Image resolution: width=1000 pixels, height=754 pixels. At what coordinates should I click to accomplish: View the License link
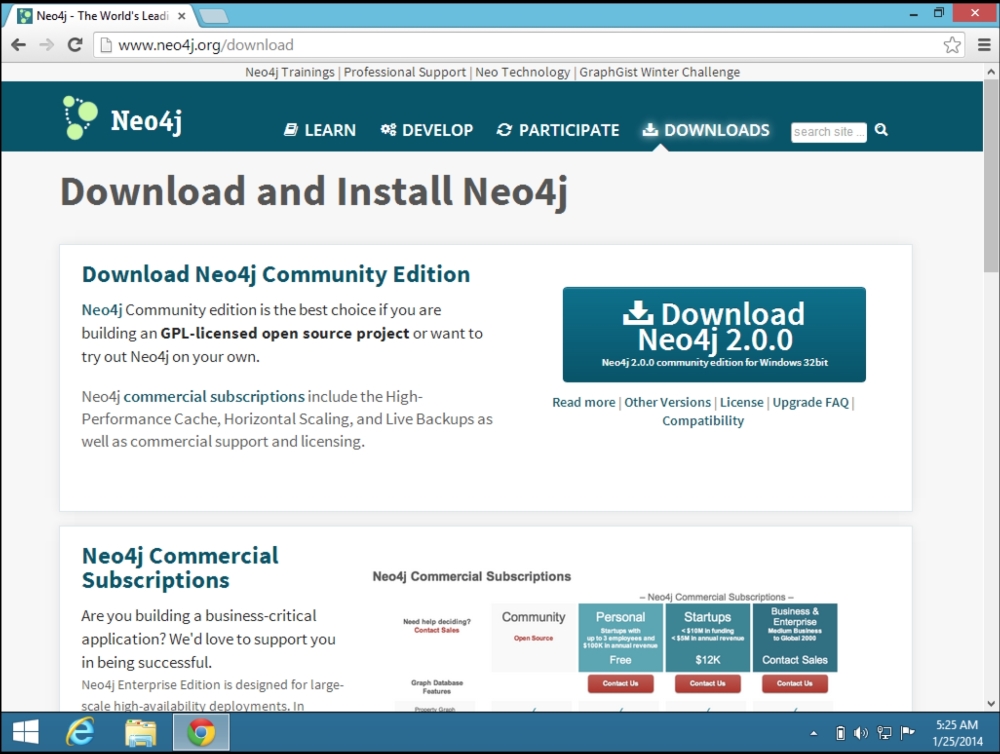(741, 403)
